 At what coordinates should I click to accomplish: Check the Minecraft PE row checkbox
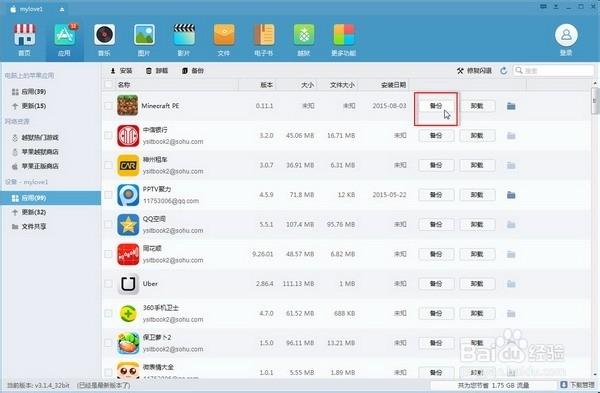108,106
